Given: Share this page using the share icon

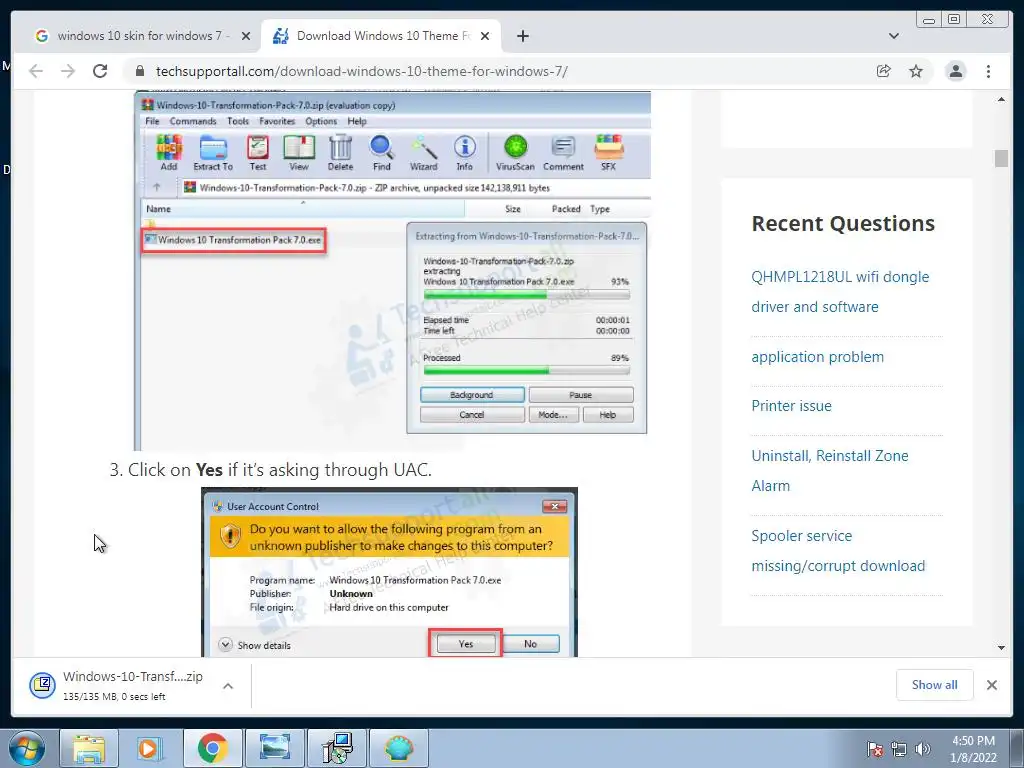Looking at the screenshot, I should click(884, 71).
